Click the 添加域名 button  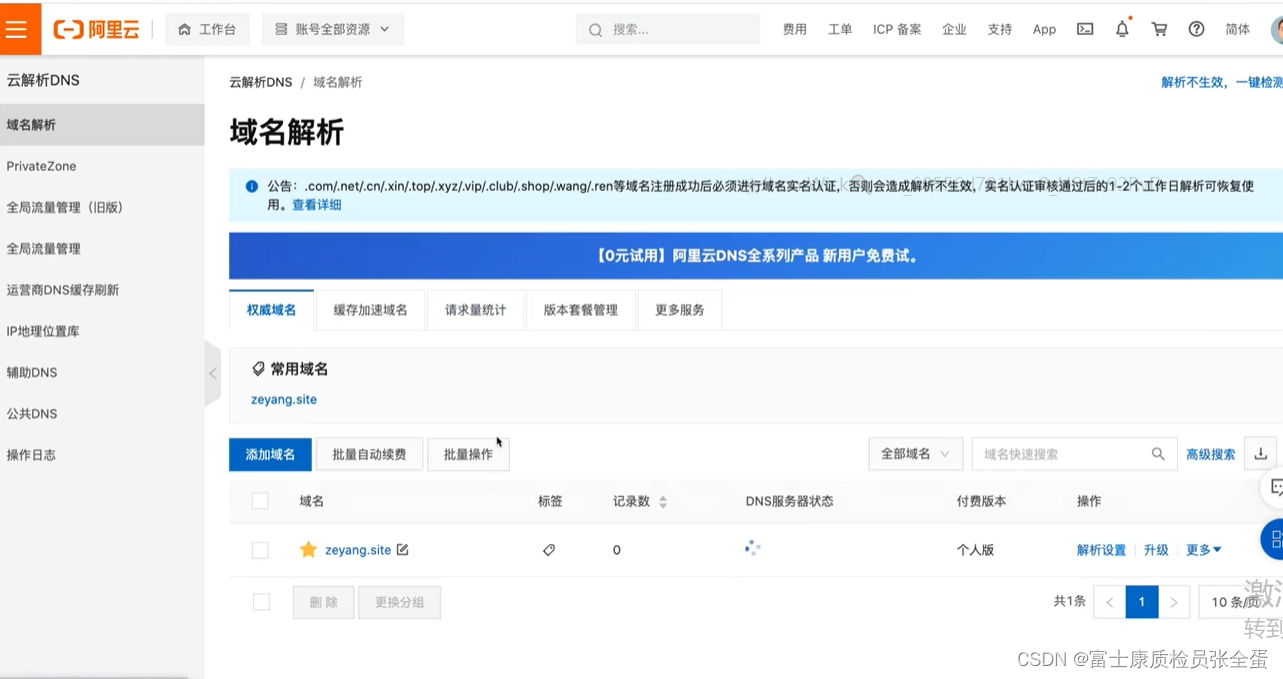click(270, 454)
